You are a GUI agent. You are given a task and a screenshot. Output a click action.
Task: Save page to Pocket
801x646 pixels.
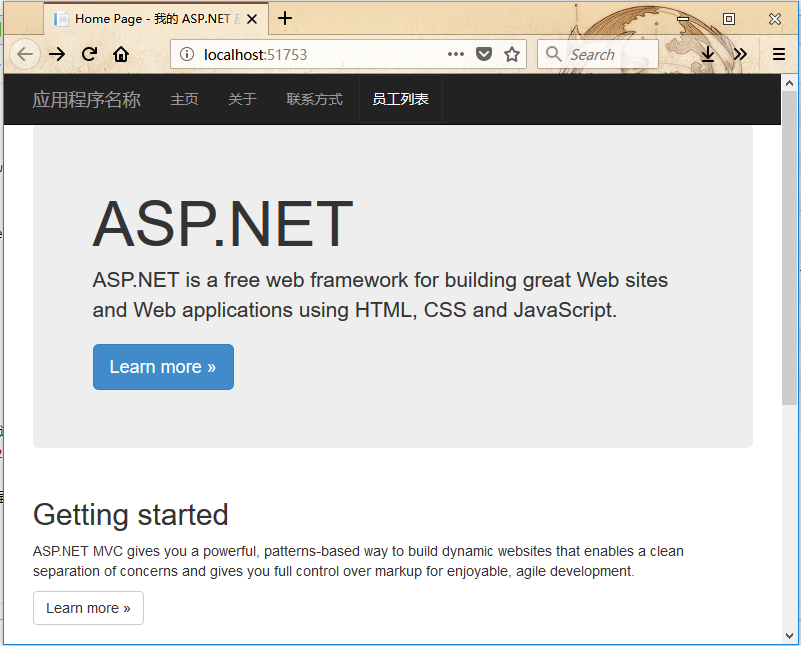(x=484, y=54)
